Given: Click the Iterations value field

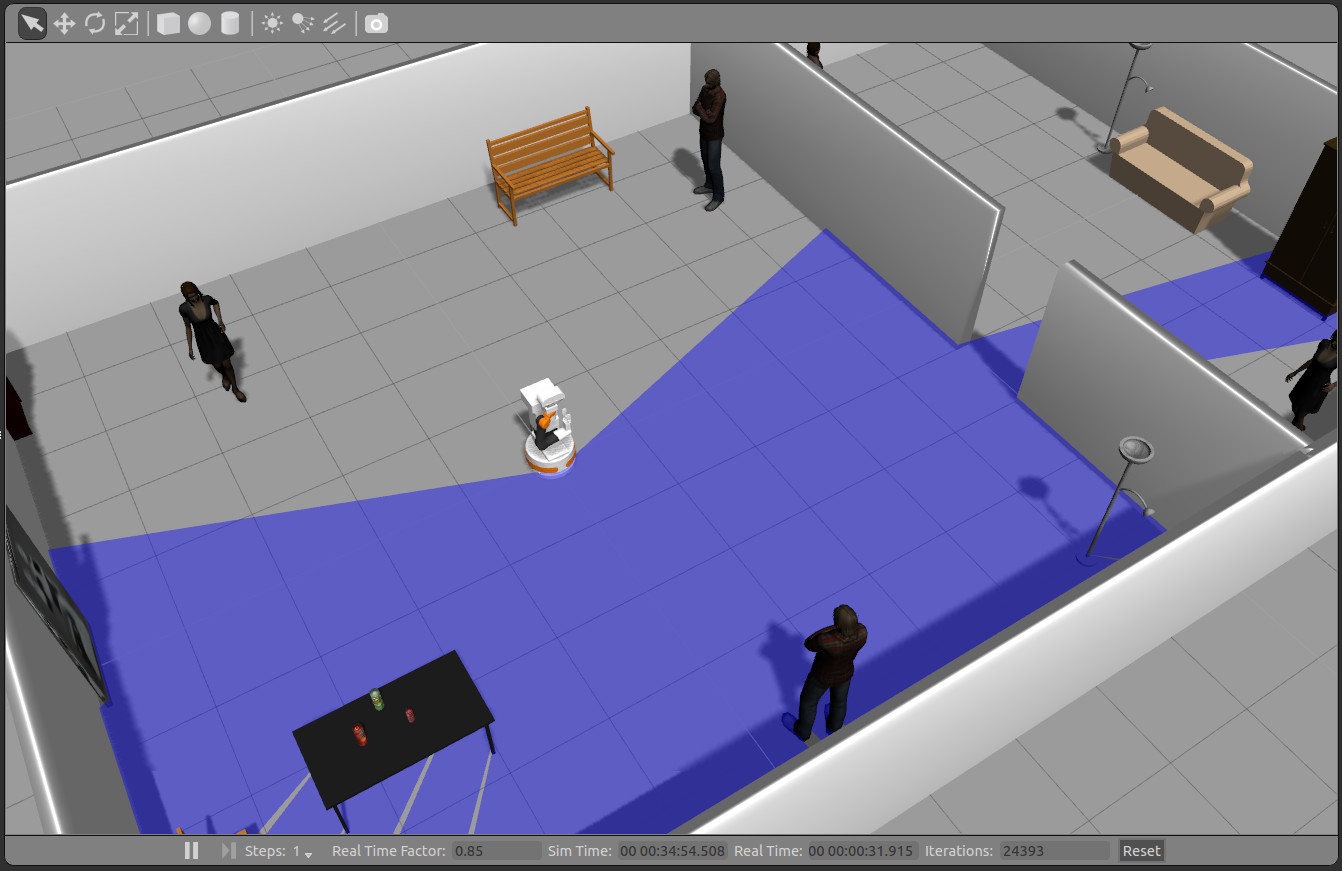Looking at the screenshot, I should click(1053, 851).
